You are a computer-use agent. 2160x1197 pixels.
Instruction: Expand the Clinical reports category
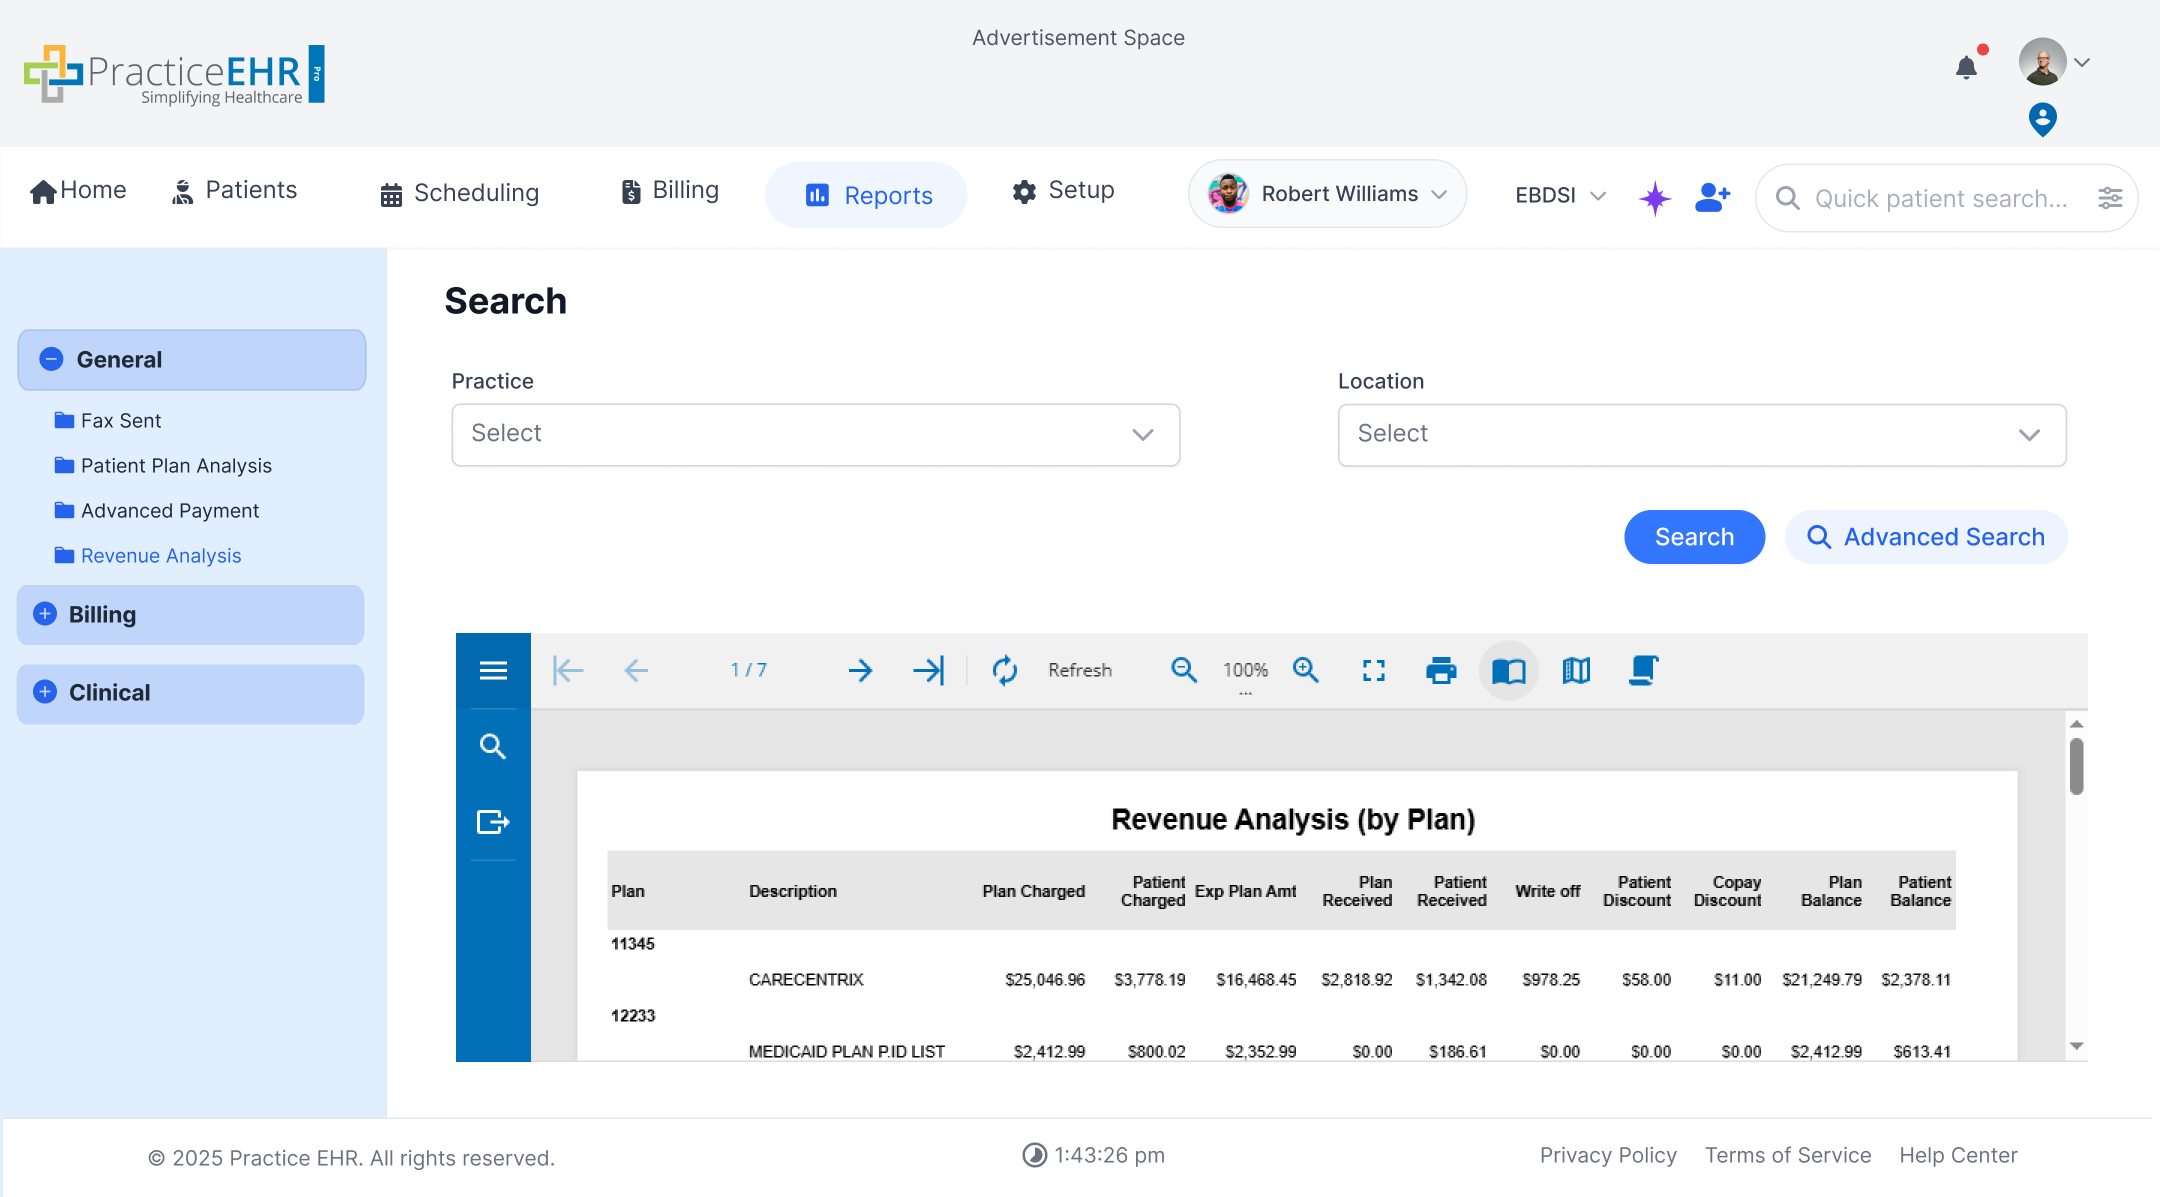coord(44,692)
